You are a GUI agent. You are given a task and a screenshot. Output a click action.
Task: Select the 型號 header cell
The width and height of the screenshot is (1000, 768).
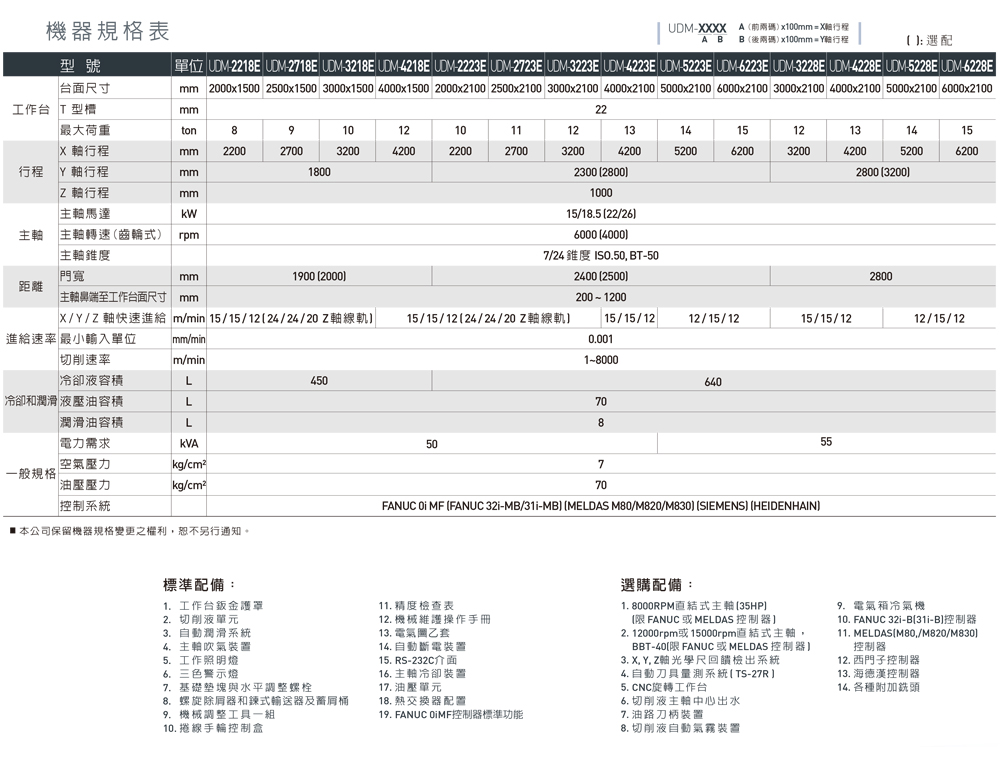pyautogui.click(x=80, y=66)
